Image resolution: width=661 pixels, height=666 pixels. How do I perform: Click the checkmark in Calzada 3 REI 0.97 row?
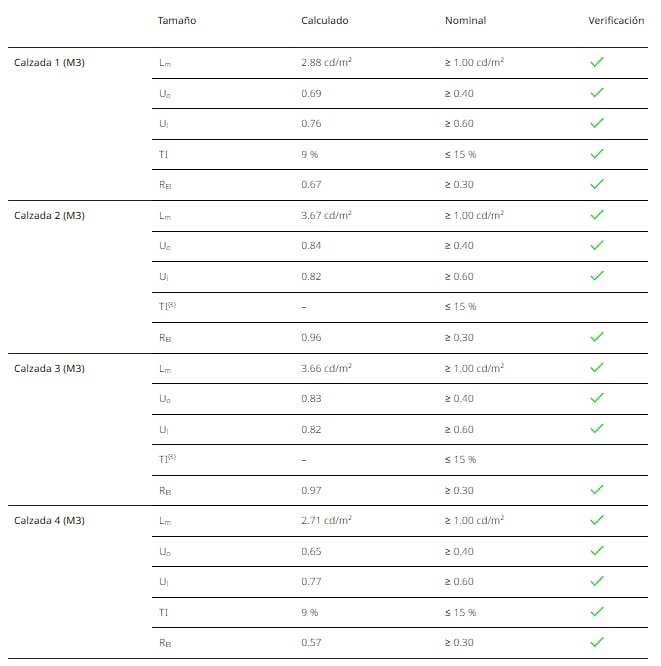[597, 490]
